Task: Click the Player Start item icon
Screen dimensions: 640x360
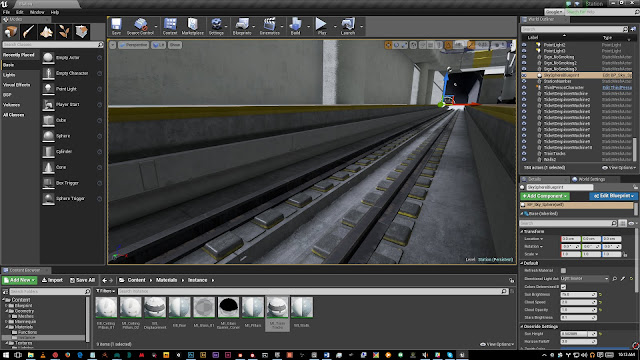Action: (48, 104)
